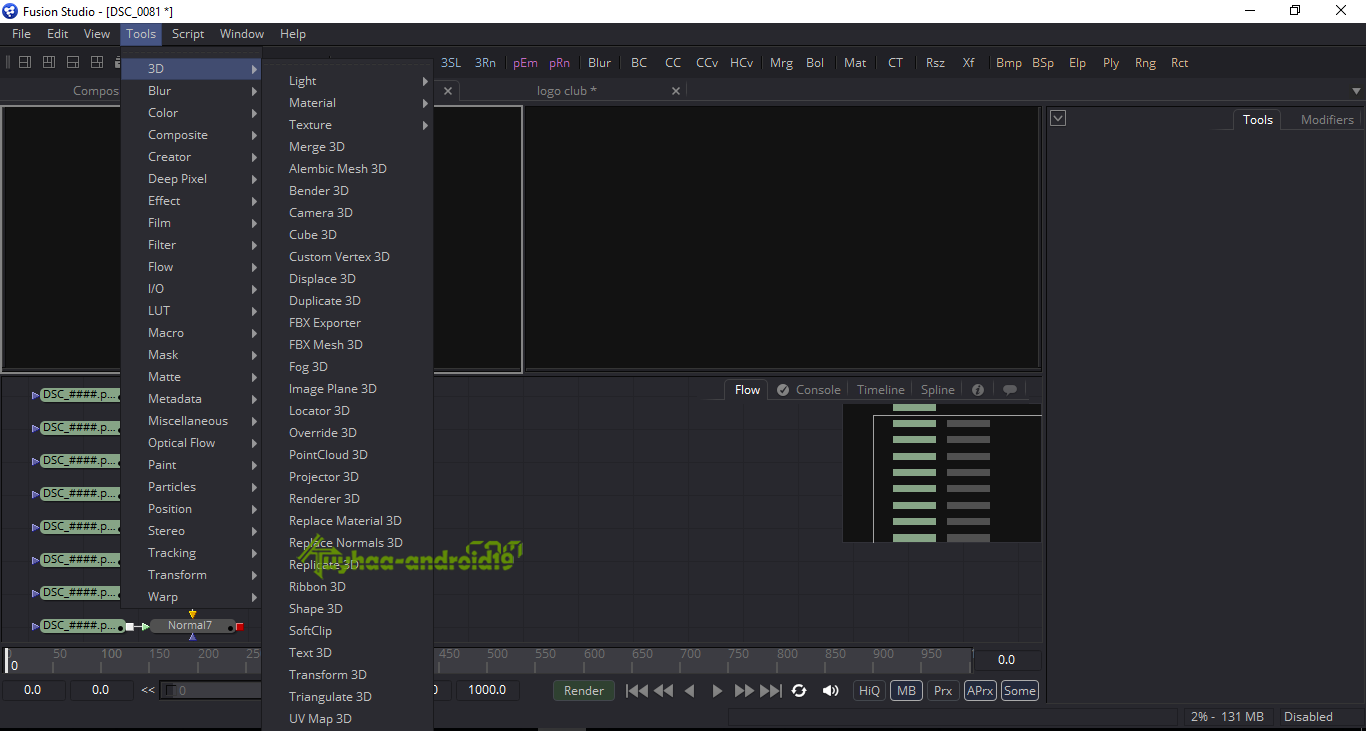Screen dimensions: 1366x731
Task: Click the 1000.0 end frame field
Action: tap(487, 690)
